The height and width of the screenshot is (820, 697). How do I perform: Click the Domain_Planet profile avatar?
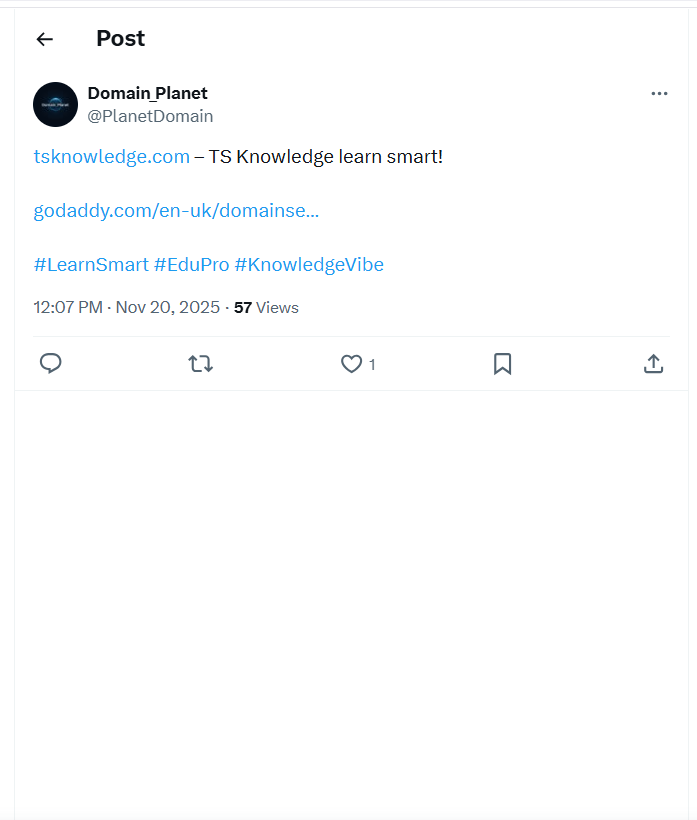tap(55, 104)
